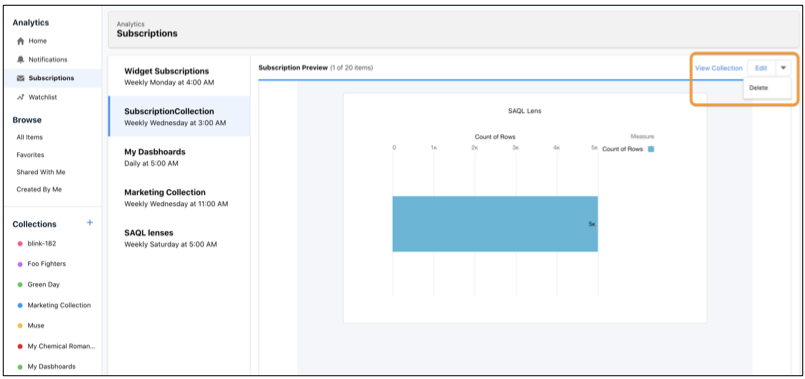Select the SAQL lenses subscription
Viewport: 805px width, 379px height.
(x=179, y=238)
